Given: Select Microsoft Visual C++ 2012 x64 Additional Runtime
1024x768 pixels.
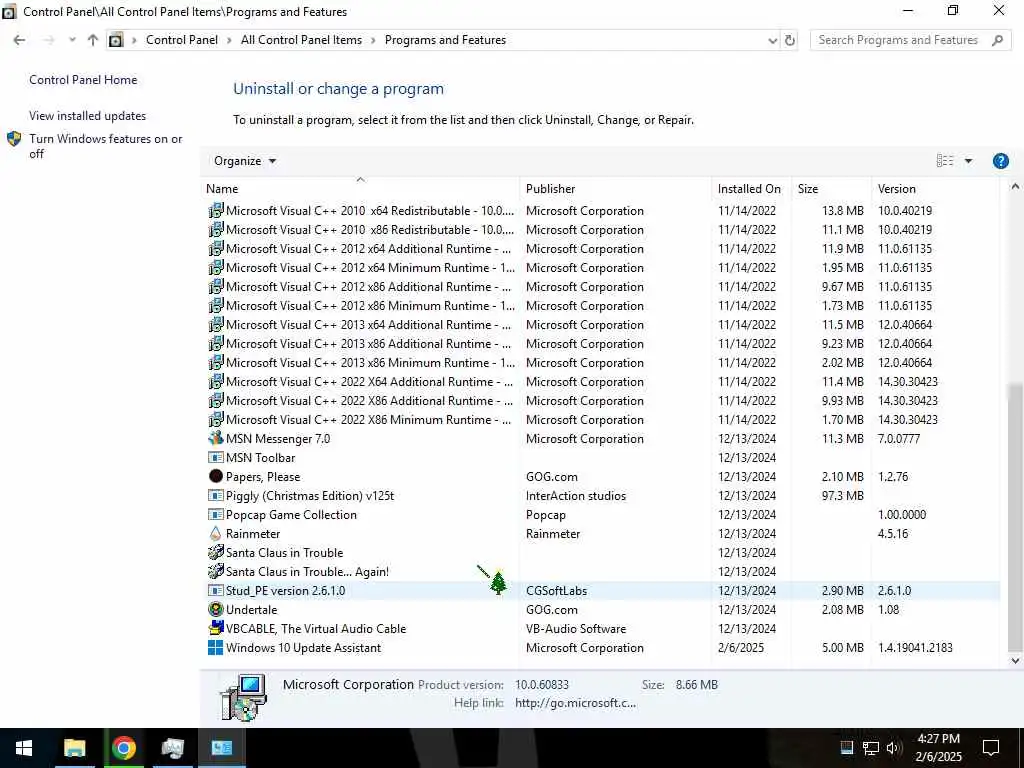Looking at the screenshot, I should 368,248.
